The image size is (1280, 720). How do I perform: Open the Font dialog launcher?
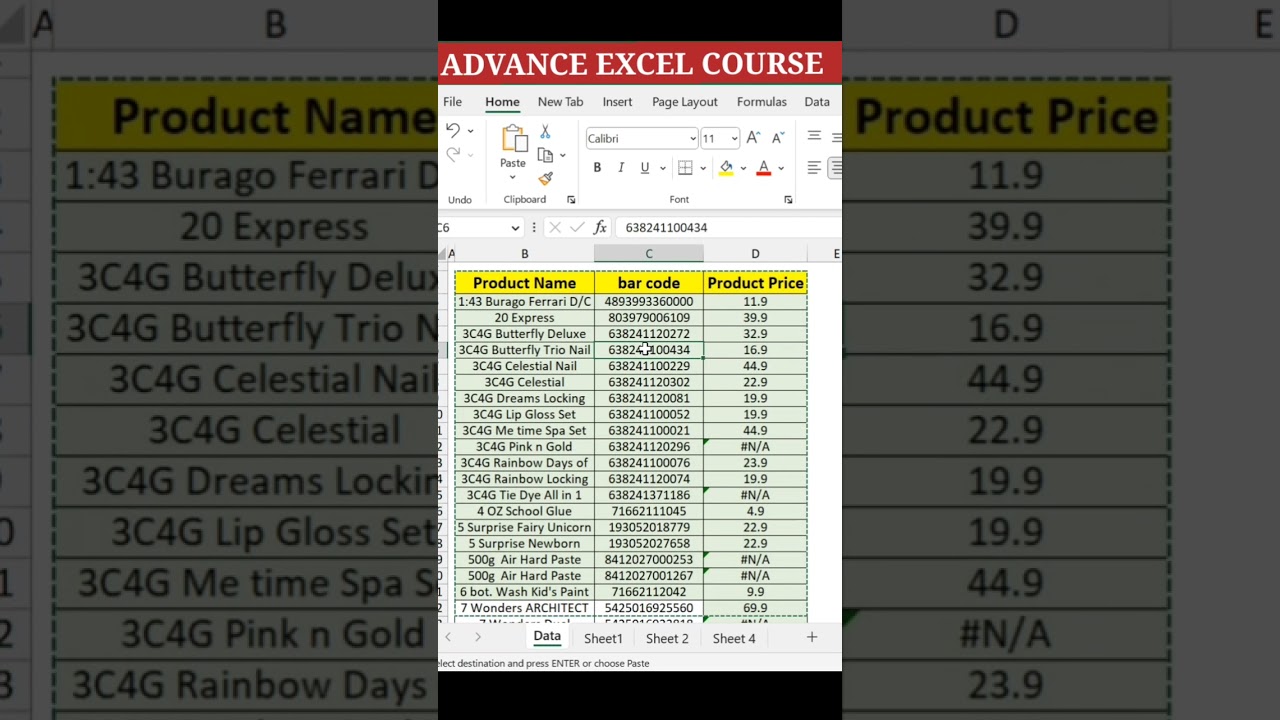click(788, 200)
